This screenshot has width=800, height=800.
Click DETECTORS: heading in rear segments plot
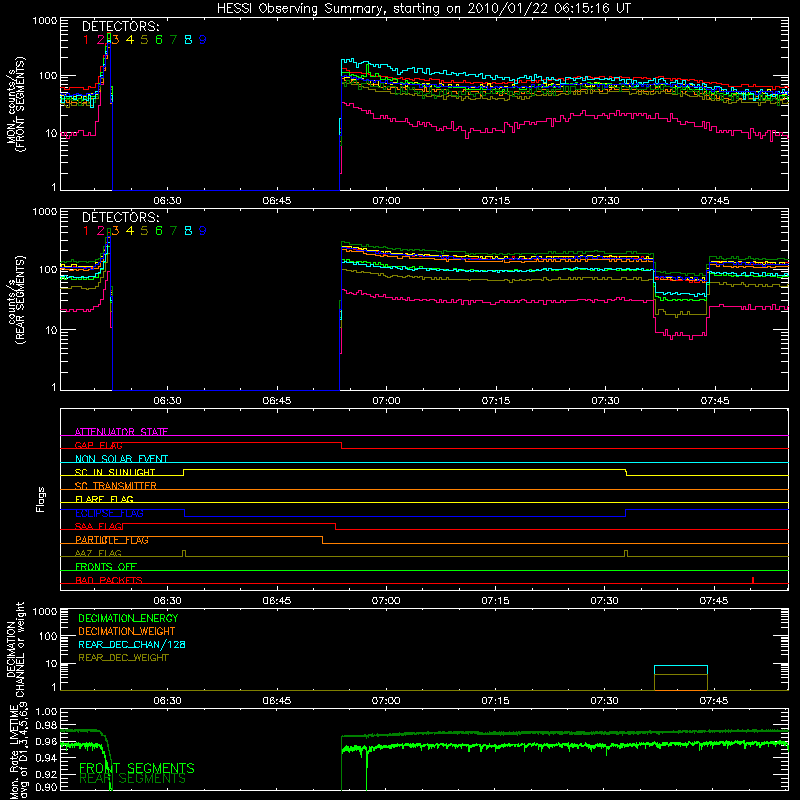pyautogui.click(x=121, y=217)
